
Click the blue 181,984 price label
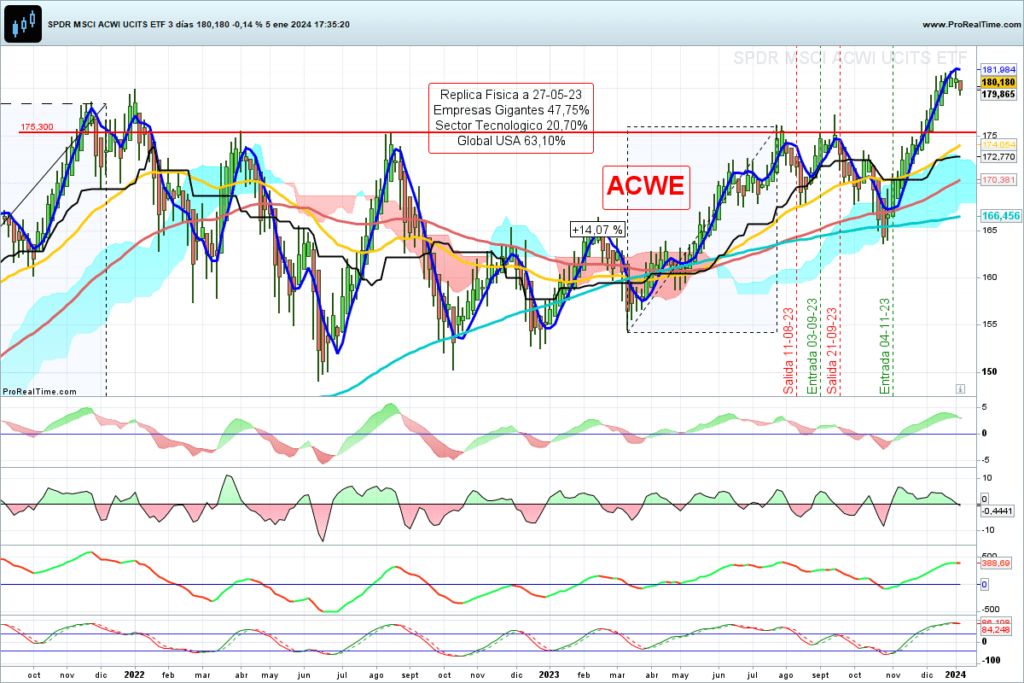coord(999,69)
